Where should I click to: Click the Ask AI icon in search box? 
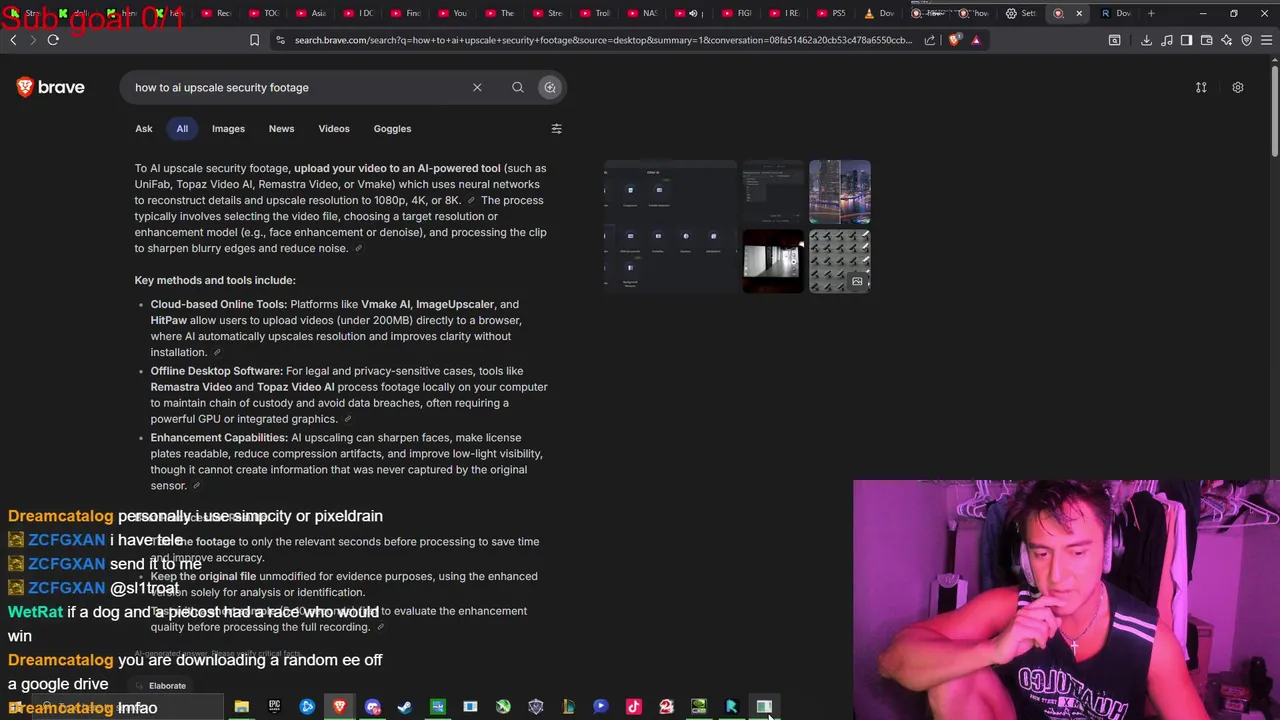click(x=550, y=87)
